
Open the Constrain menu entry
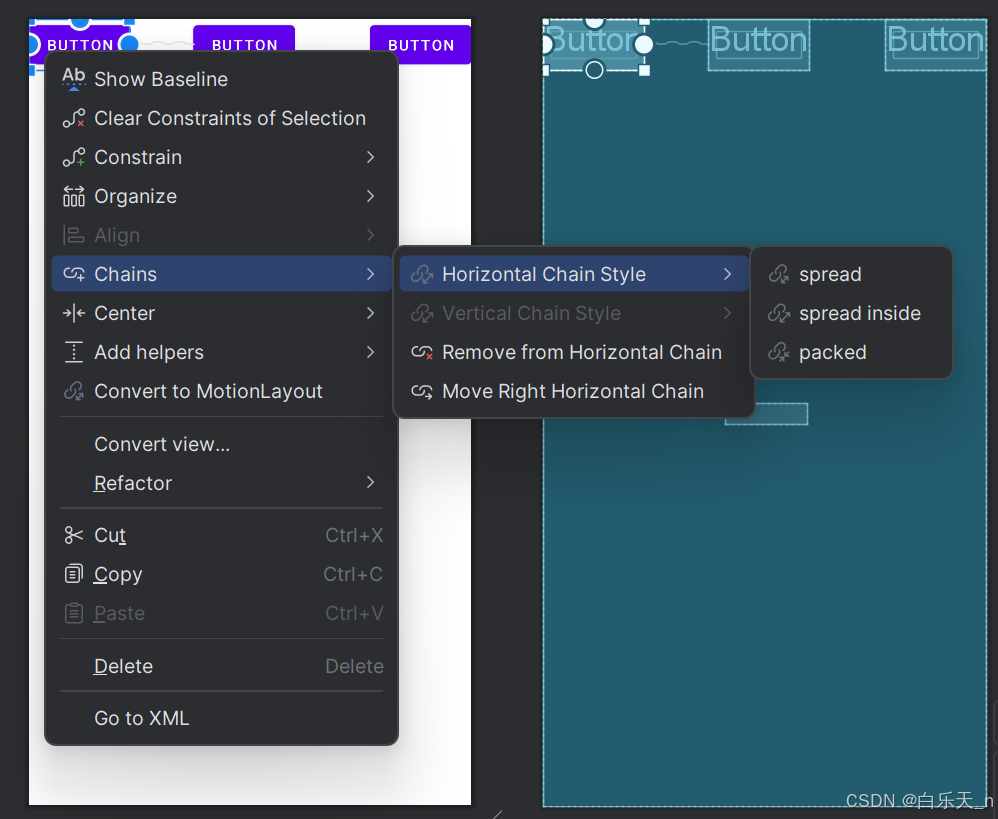(x=221, y=157)
